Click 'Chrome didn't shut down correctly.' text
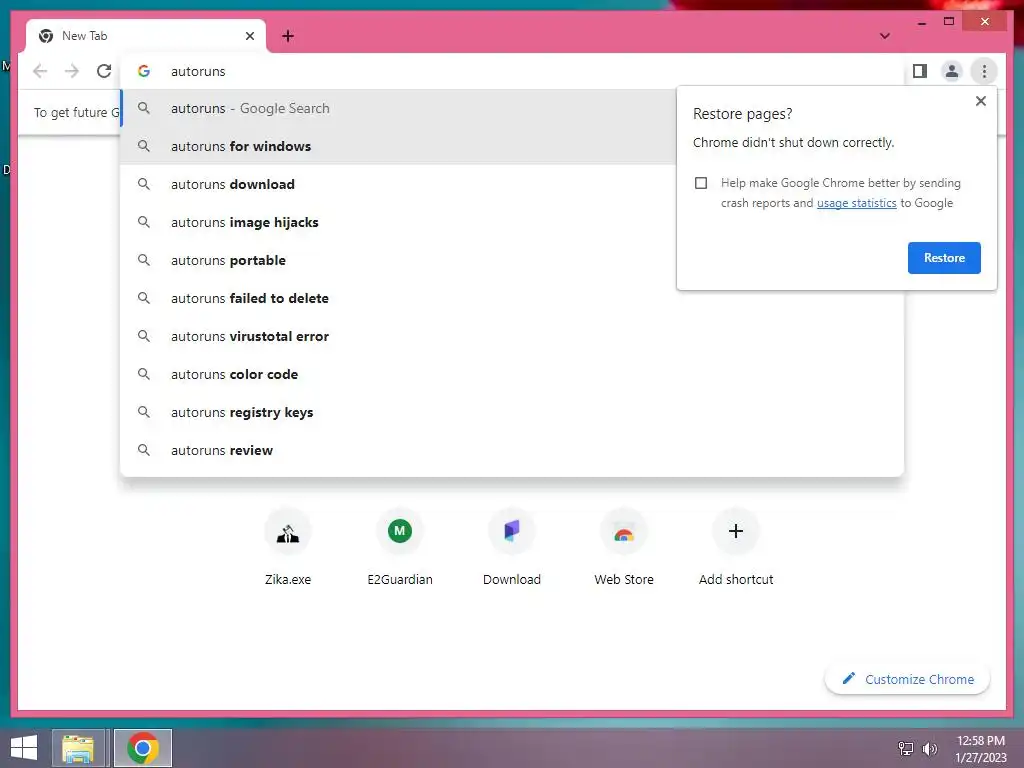Screen dimensions: 1024x768 (793, 142)
